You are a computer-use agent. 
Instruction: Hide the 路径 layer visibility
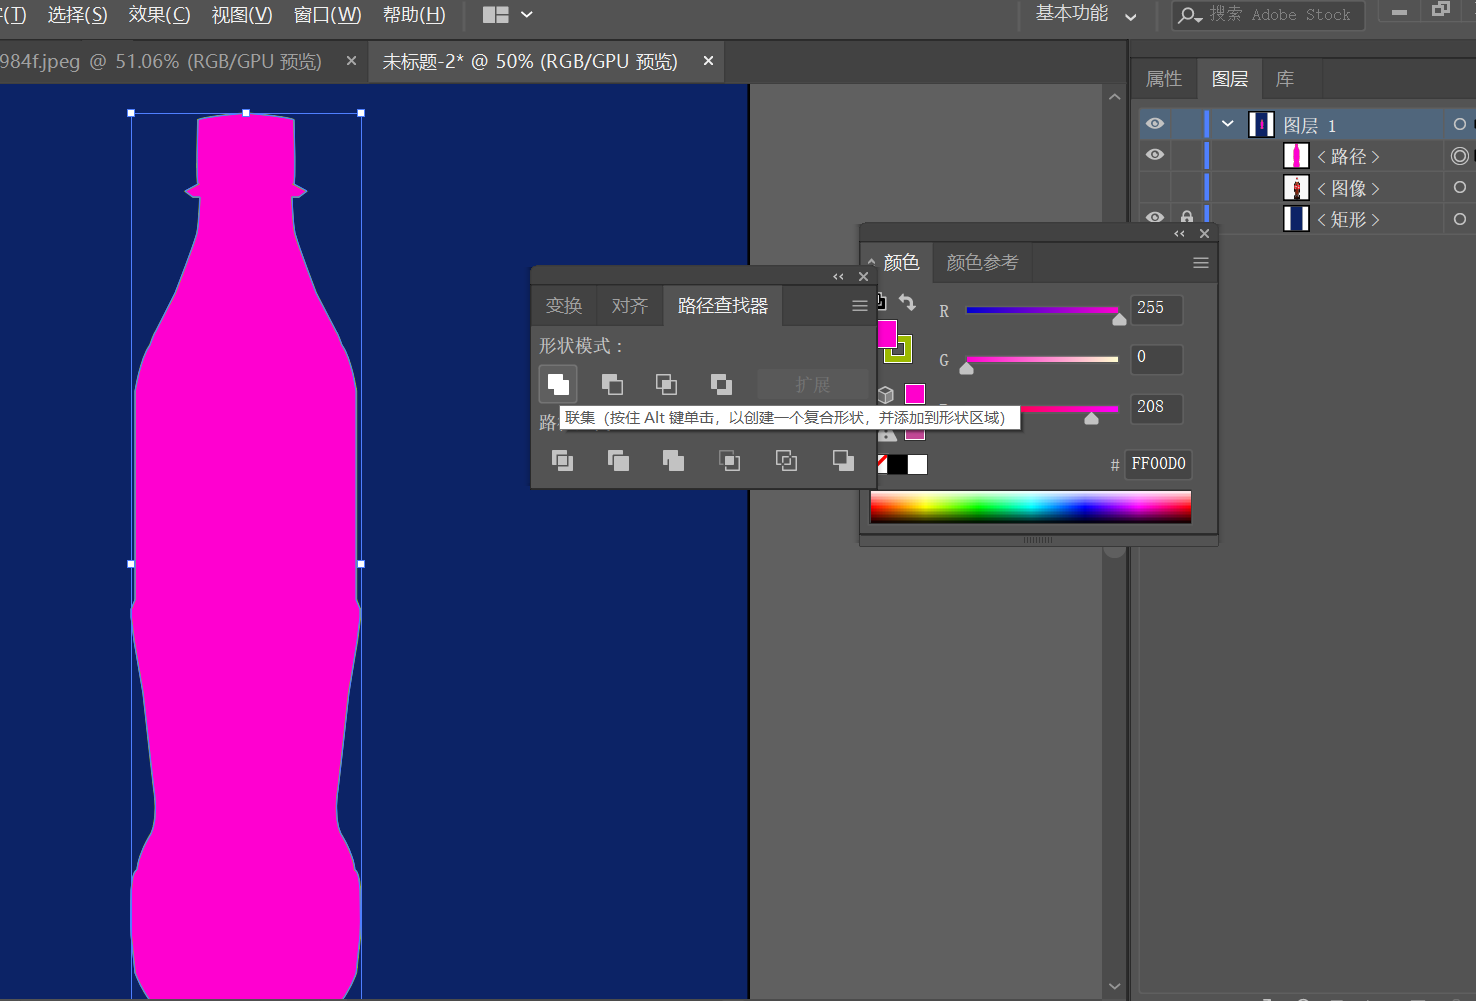[x=1155, y=155]
